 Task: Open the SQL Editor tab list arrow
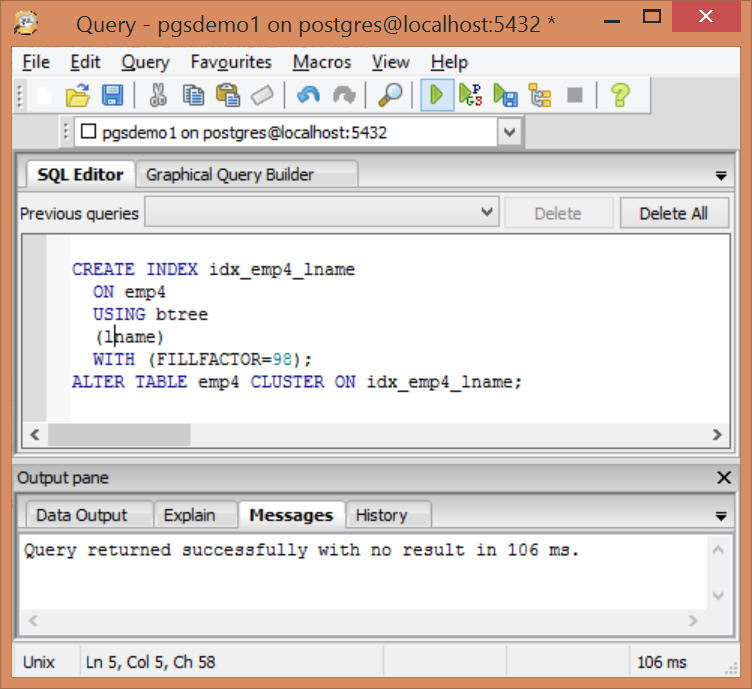point(720,176)
